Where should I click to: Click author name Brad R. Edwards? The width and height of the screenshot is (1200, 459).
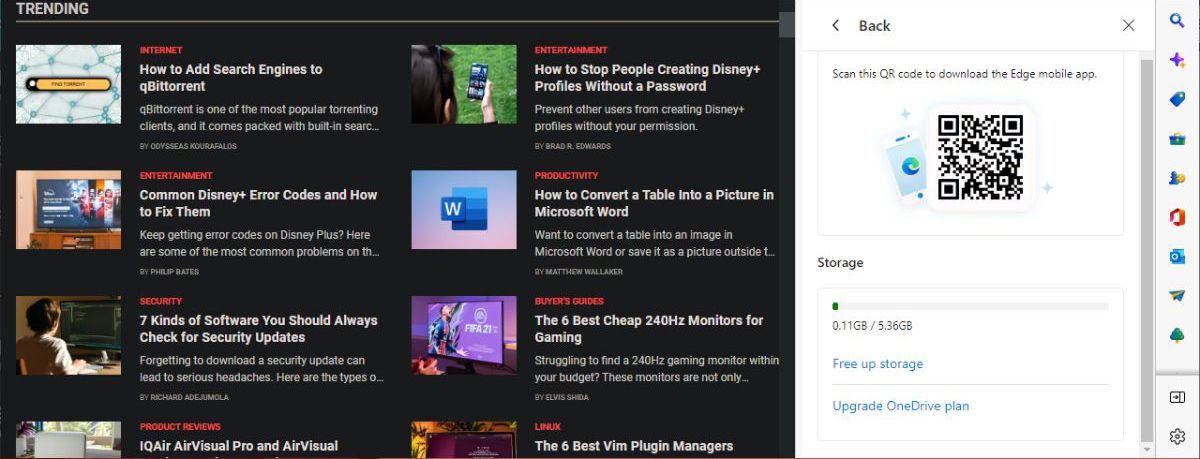click(x=578, y=146)
